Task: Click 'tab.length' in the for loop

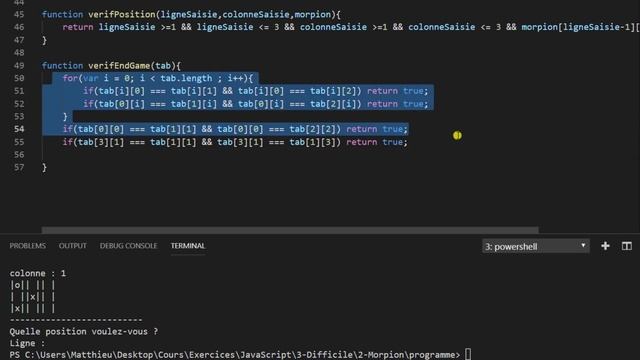Action: click(x=186, y=78)
